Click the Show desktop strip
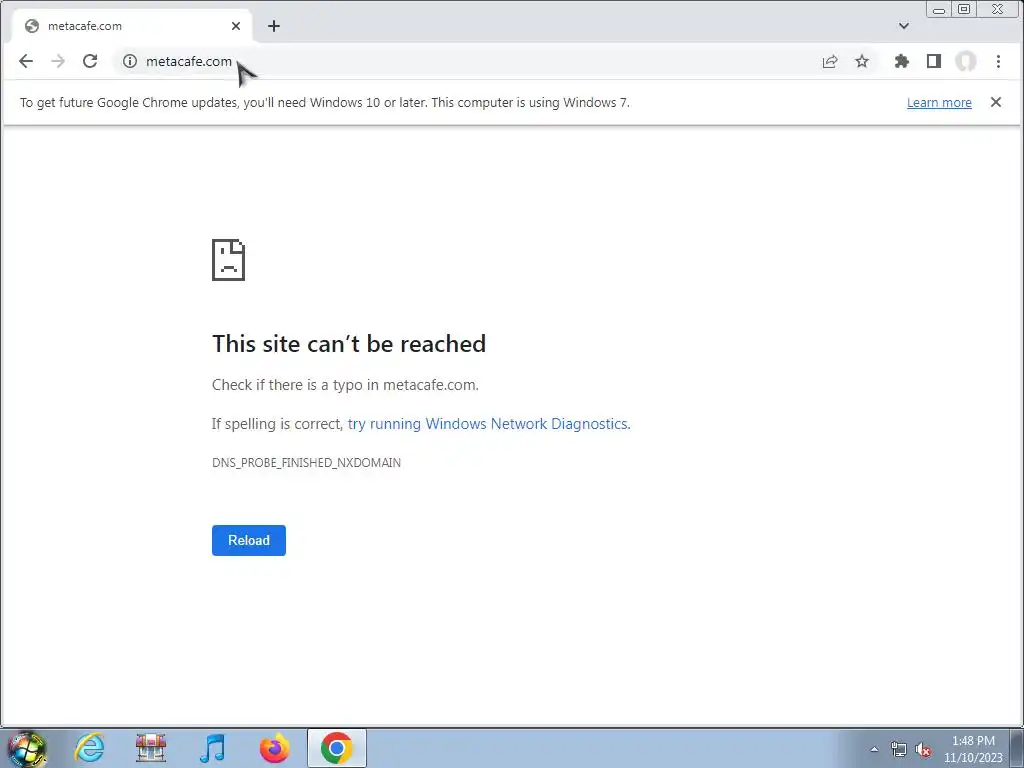The width and height of the screenshot is (1024, 768). click(1017, 748)
